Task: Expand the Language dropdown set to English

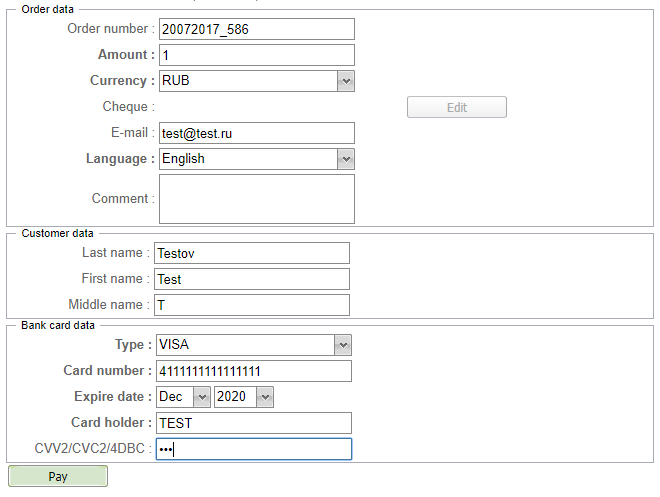Action: pos(256,159)
